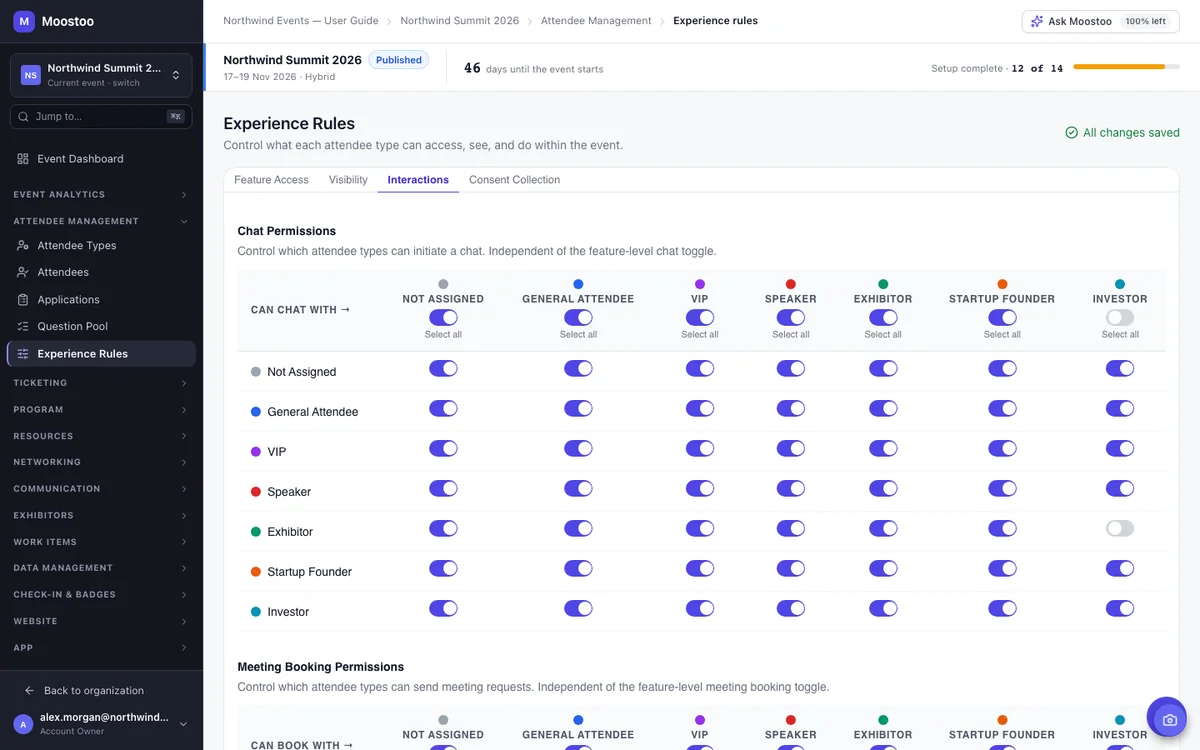1200x750 pixels.
Task: Toggle Speaker row General Attendee chat switch
Action: (x=578, y=488)
